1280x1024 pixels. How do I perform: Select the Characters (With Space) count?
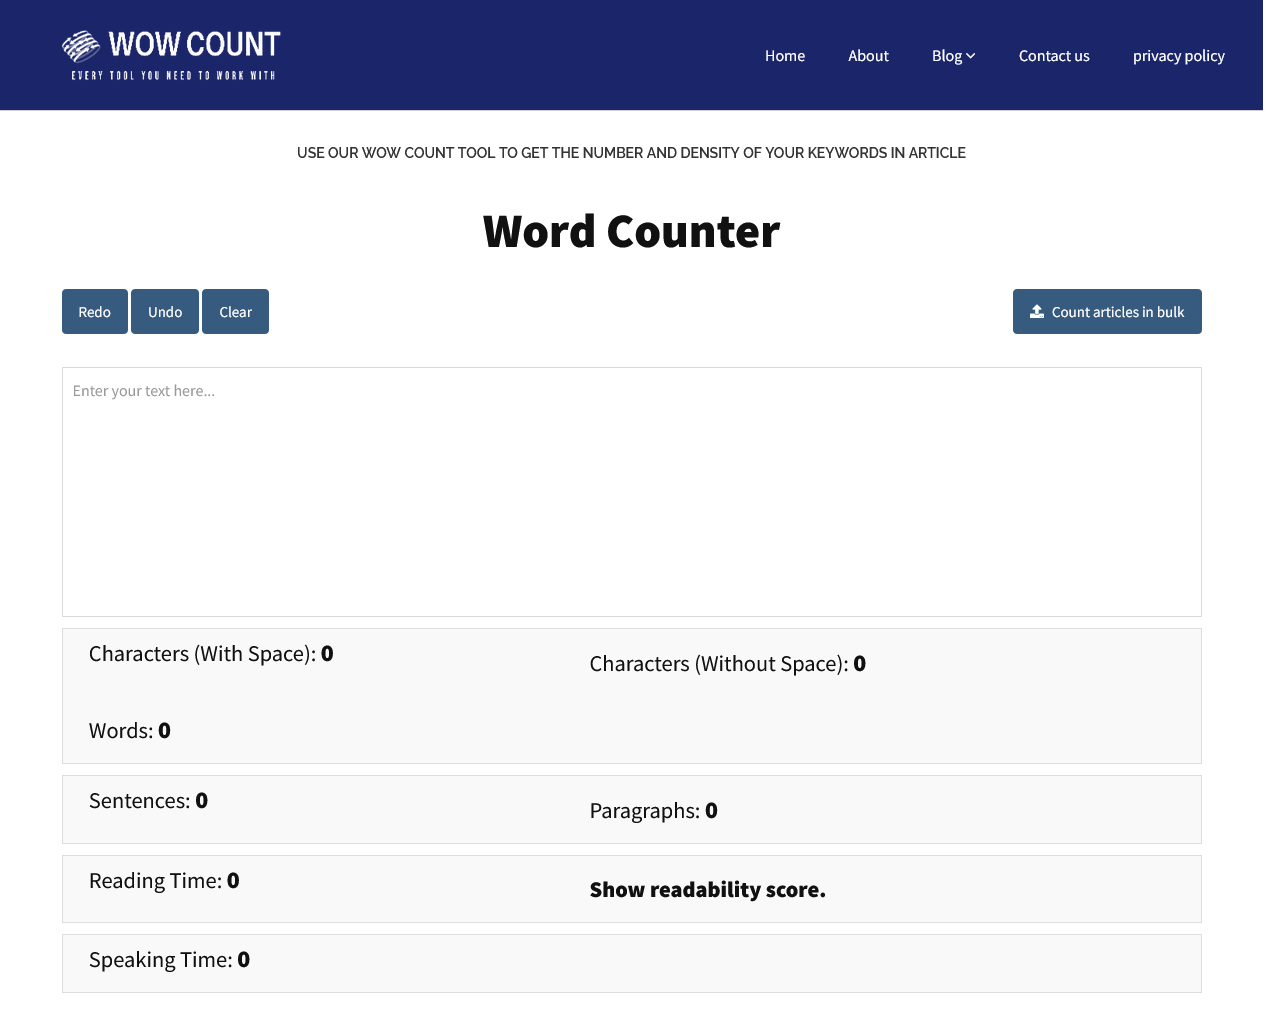point(327,654)
